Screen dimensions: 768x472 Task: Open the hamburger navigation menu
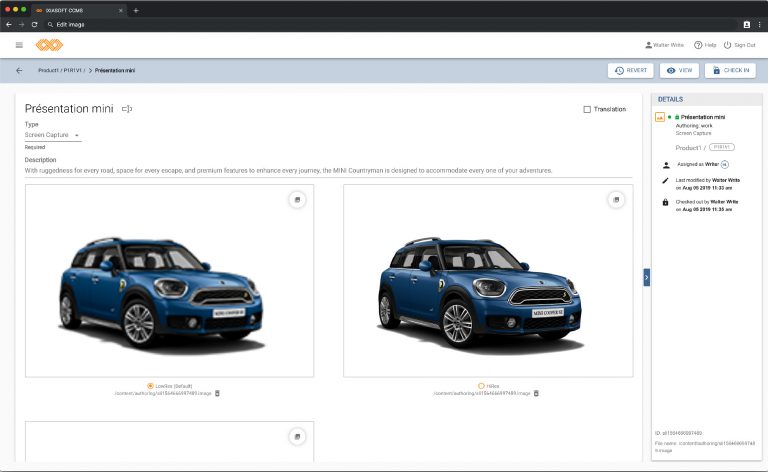19,45
